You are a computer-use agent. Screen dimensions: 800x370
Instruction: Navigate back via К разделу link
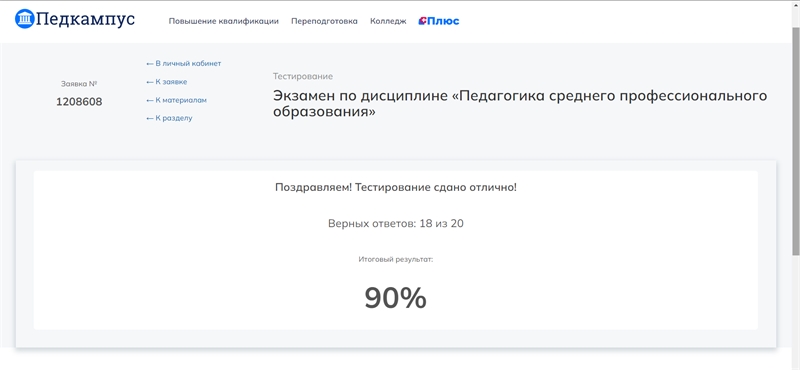click(x=174, y=118)
